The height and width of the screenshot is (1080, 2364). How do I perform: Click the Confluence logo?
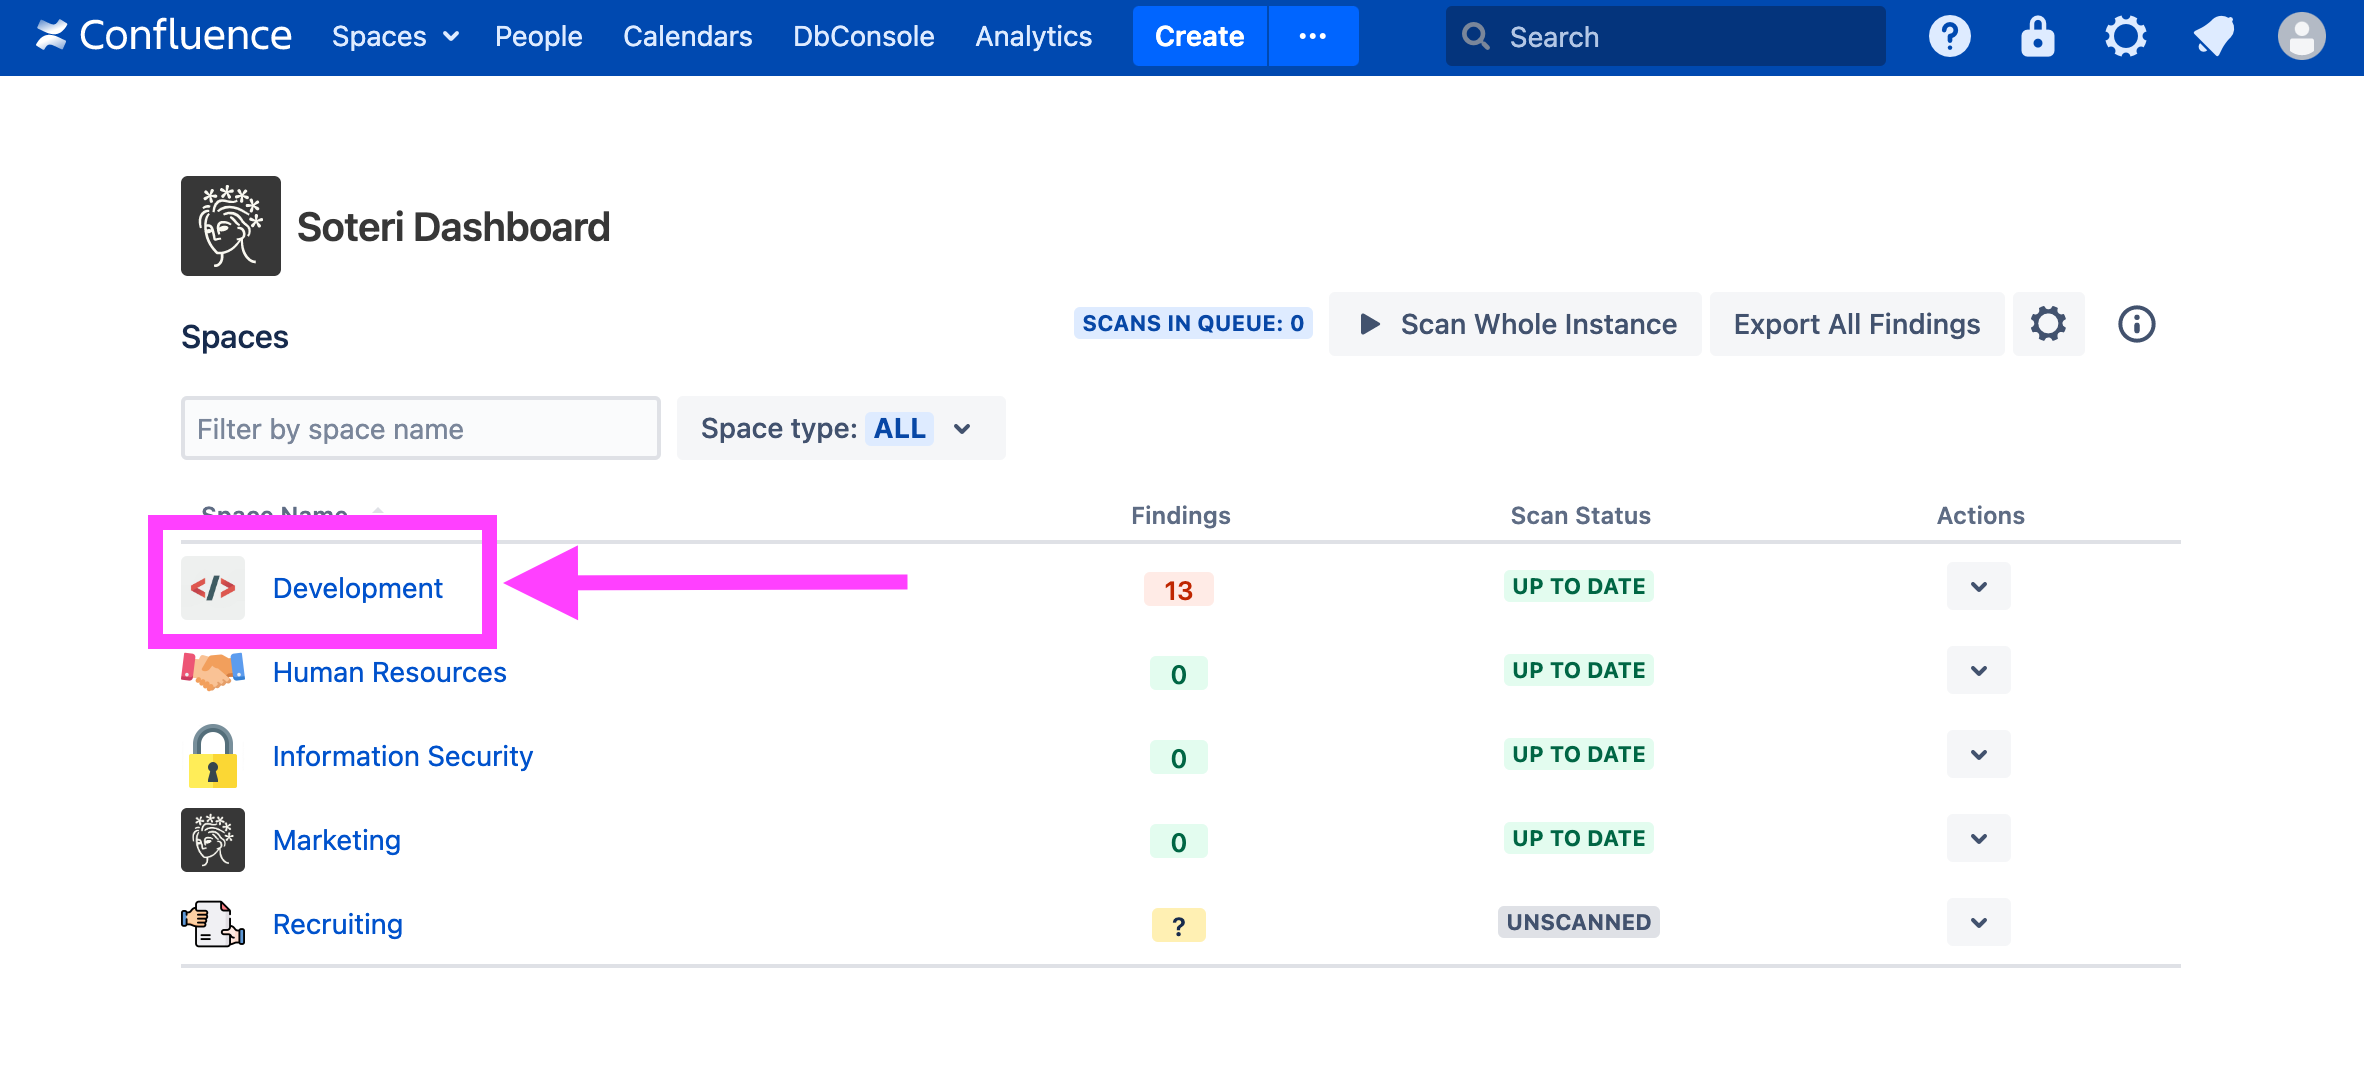click(164, 36)
